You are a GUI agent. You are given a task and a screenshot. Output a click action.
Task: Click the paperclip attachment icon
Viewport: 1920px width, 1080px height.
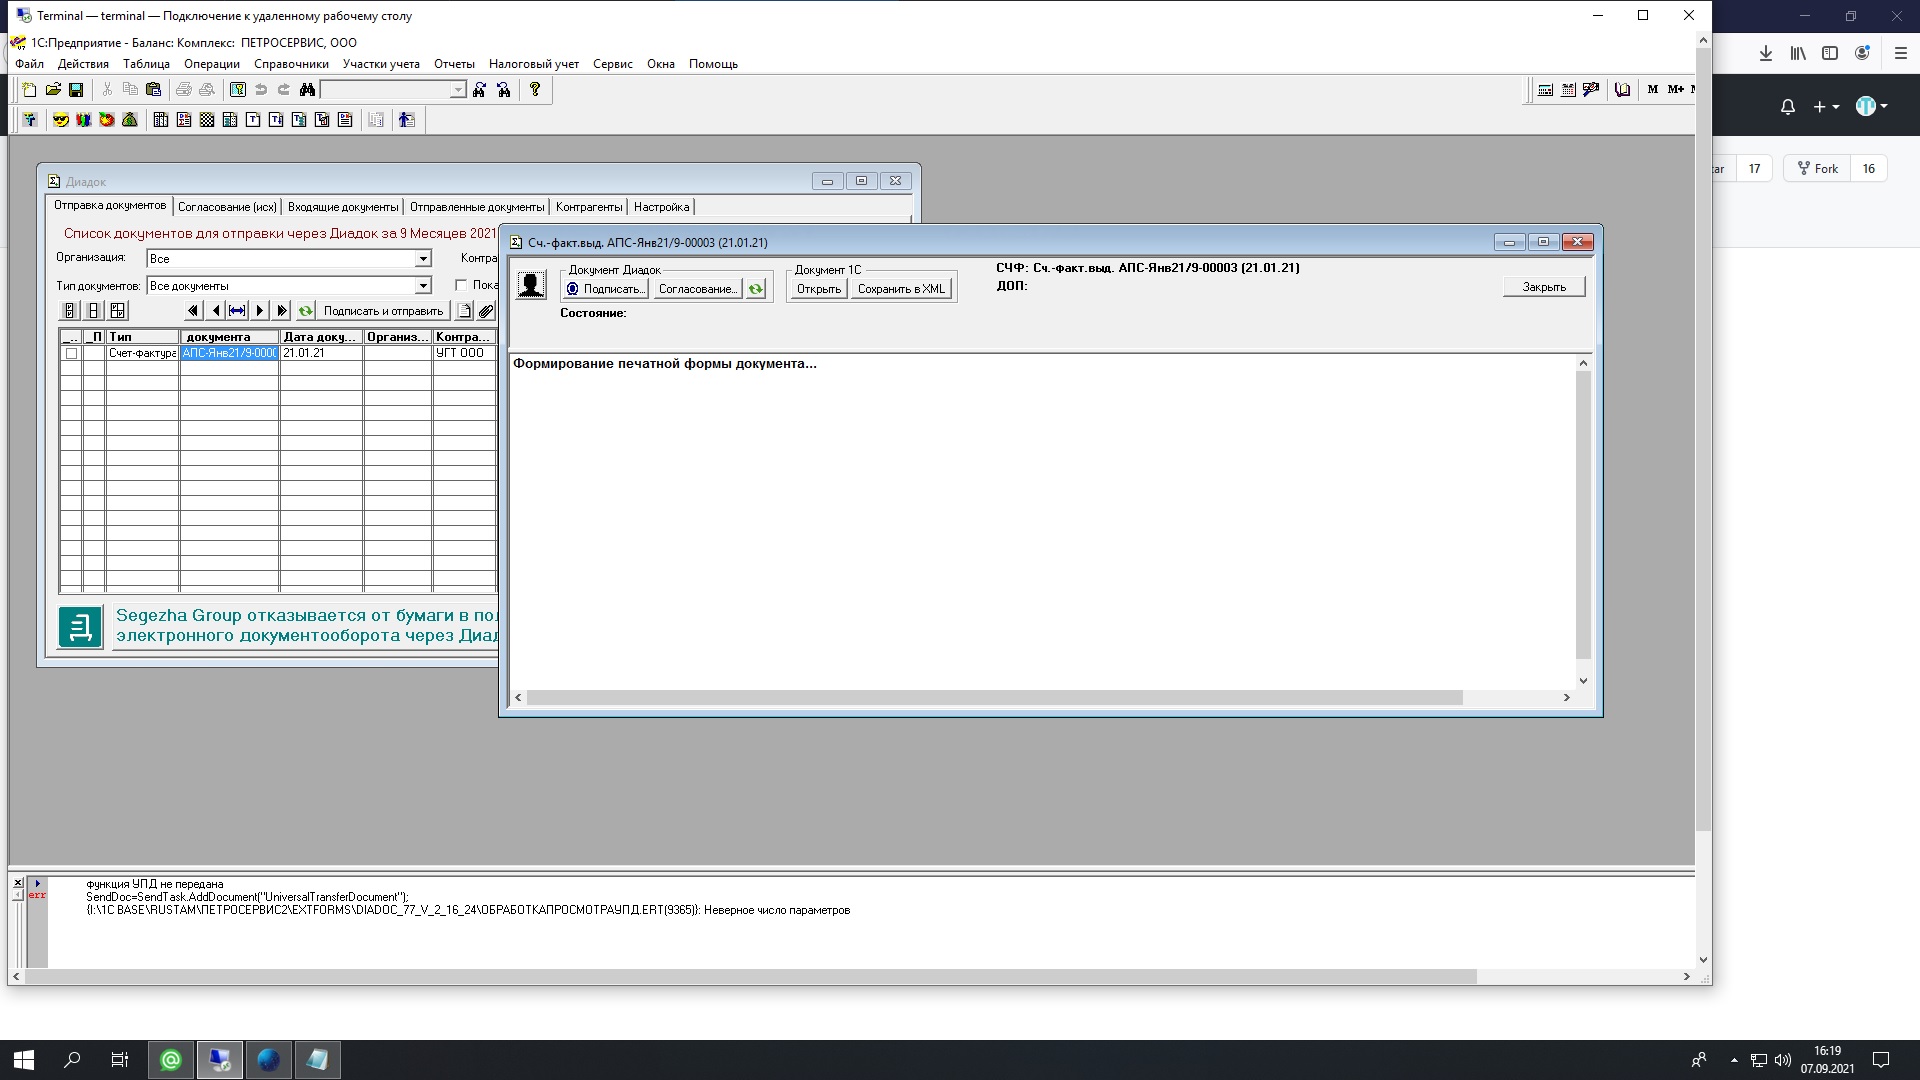[x=486, y=311]
